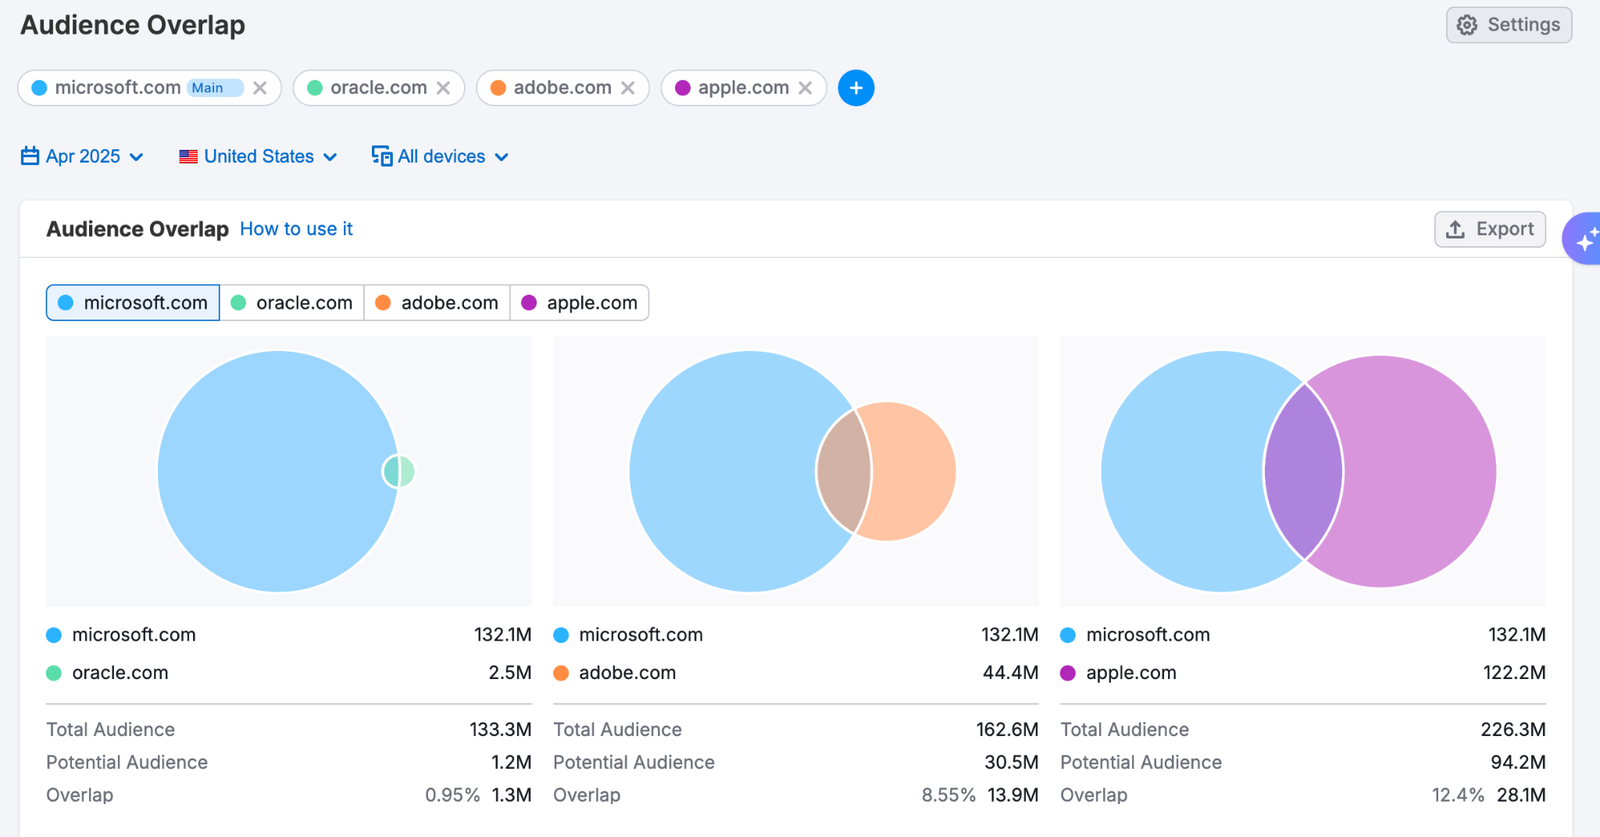Open the AI sparkle assistant button
The width and height of the screenshot is (1600, 837).
coord(1584,239)
